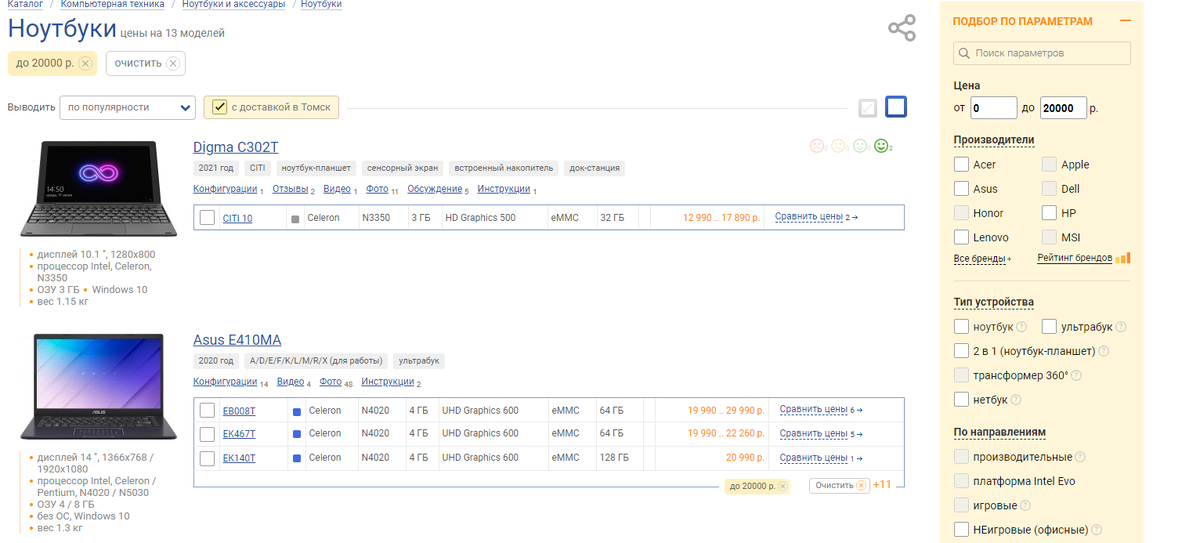Collapse the 'Подбор по параметрам' panel
Image resolution: width=1200 pixels, height=543 pixels.
(x=1125, y=21)
